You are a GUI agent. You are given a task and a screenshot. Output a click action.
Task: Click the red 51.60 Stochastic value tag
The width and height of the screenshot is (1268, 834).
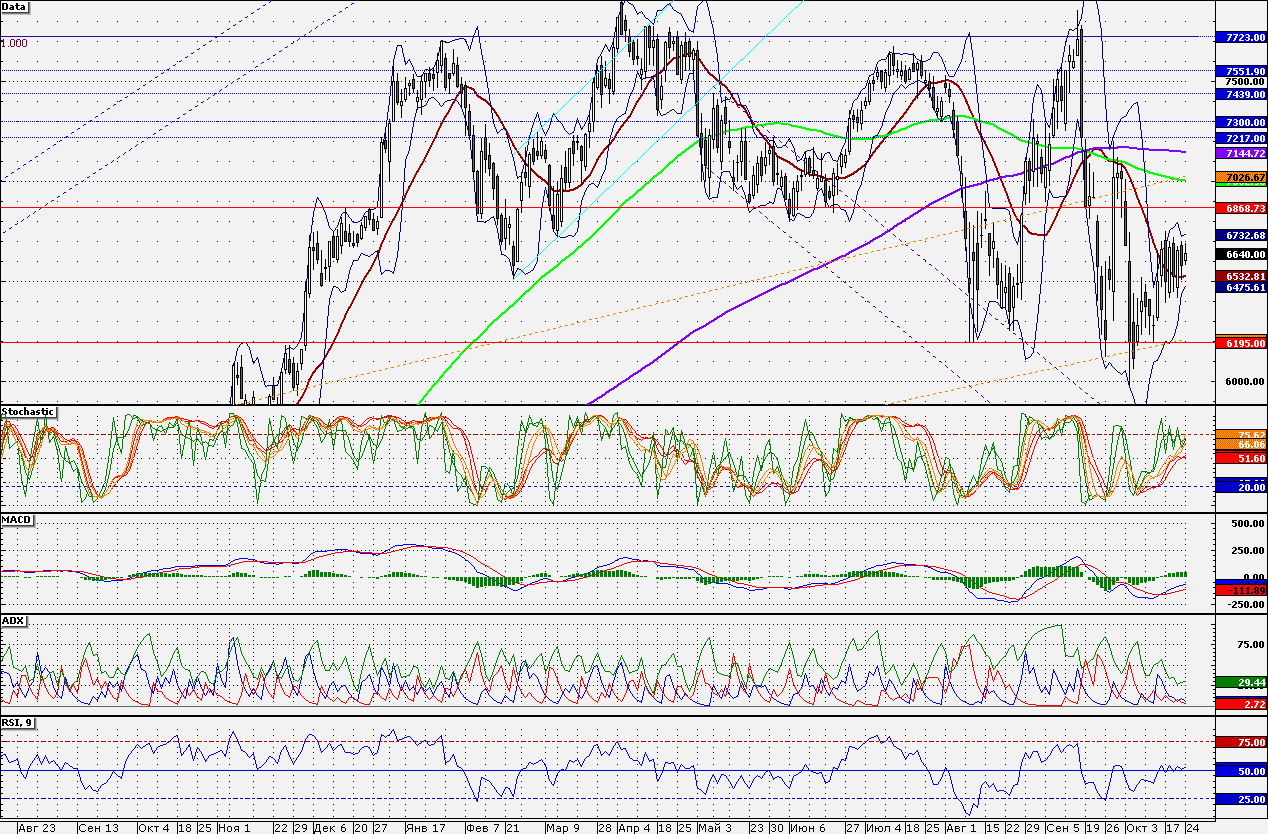tap(1240, 457)
